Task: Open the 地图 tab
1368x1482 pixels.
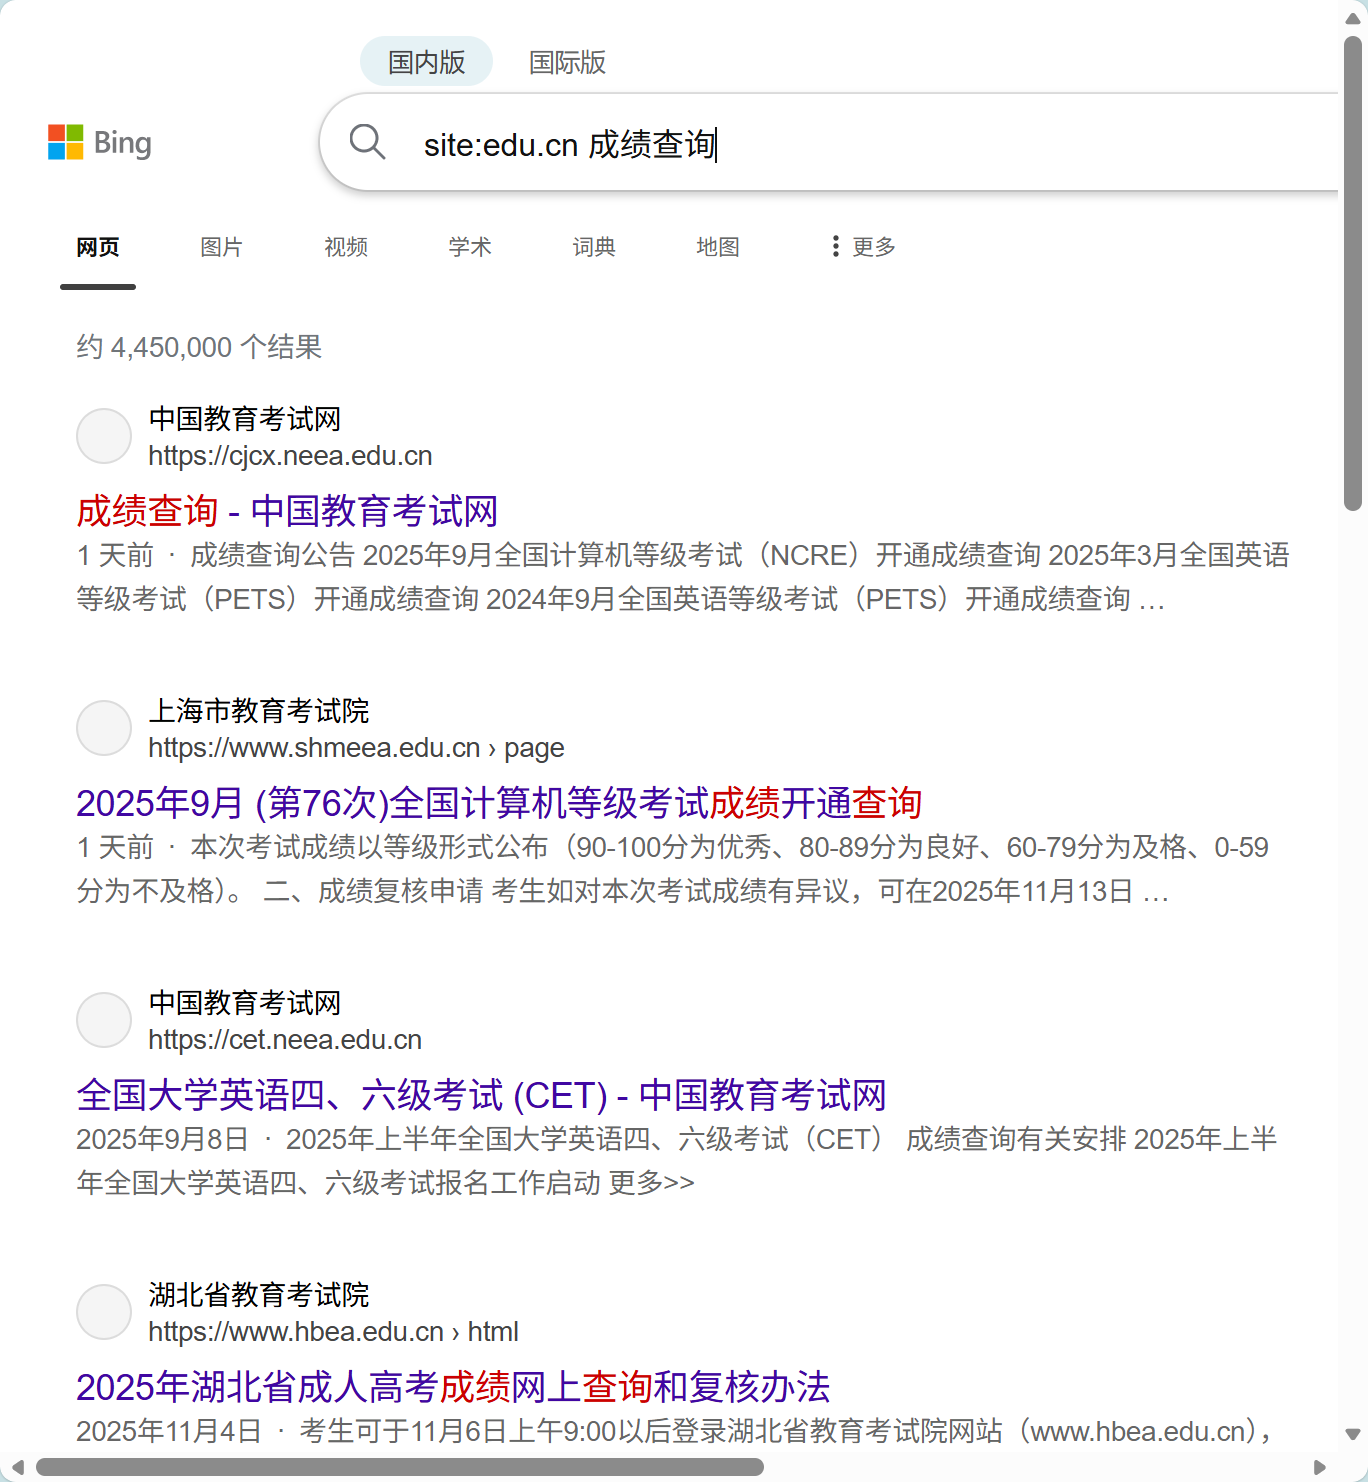Action: pos(718,247)
